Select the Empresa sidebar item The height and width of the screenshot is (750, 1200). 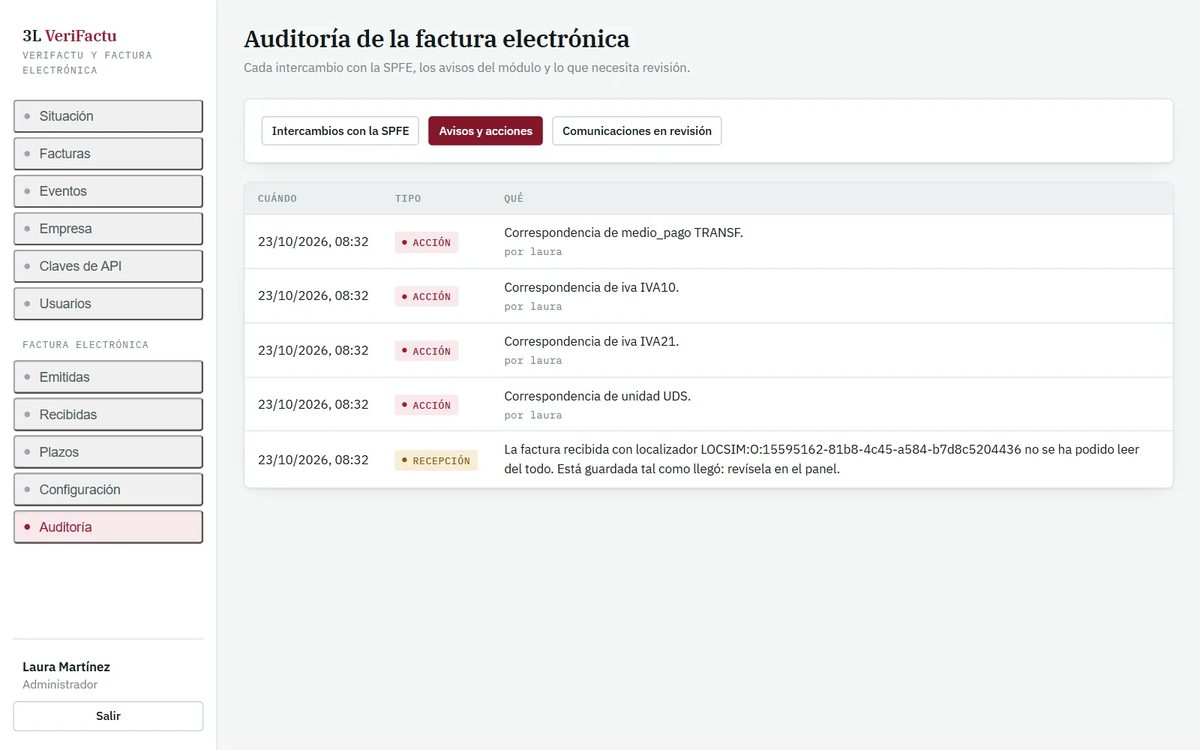point(108,229)
